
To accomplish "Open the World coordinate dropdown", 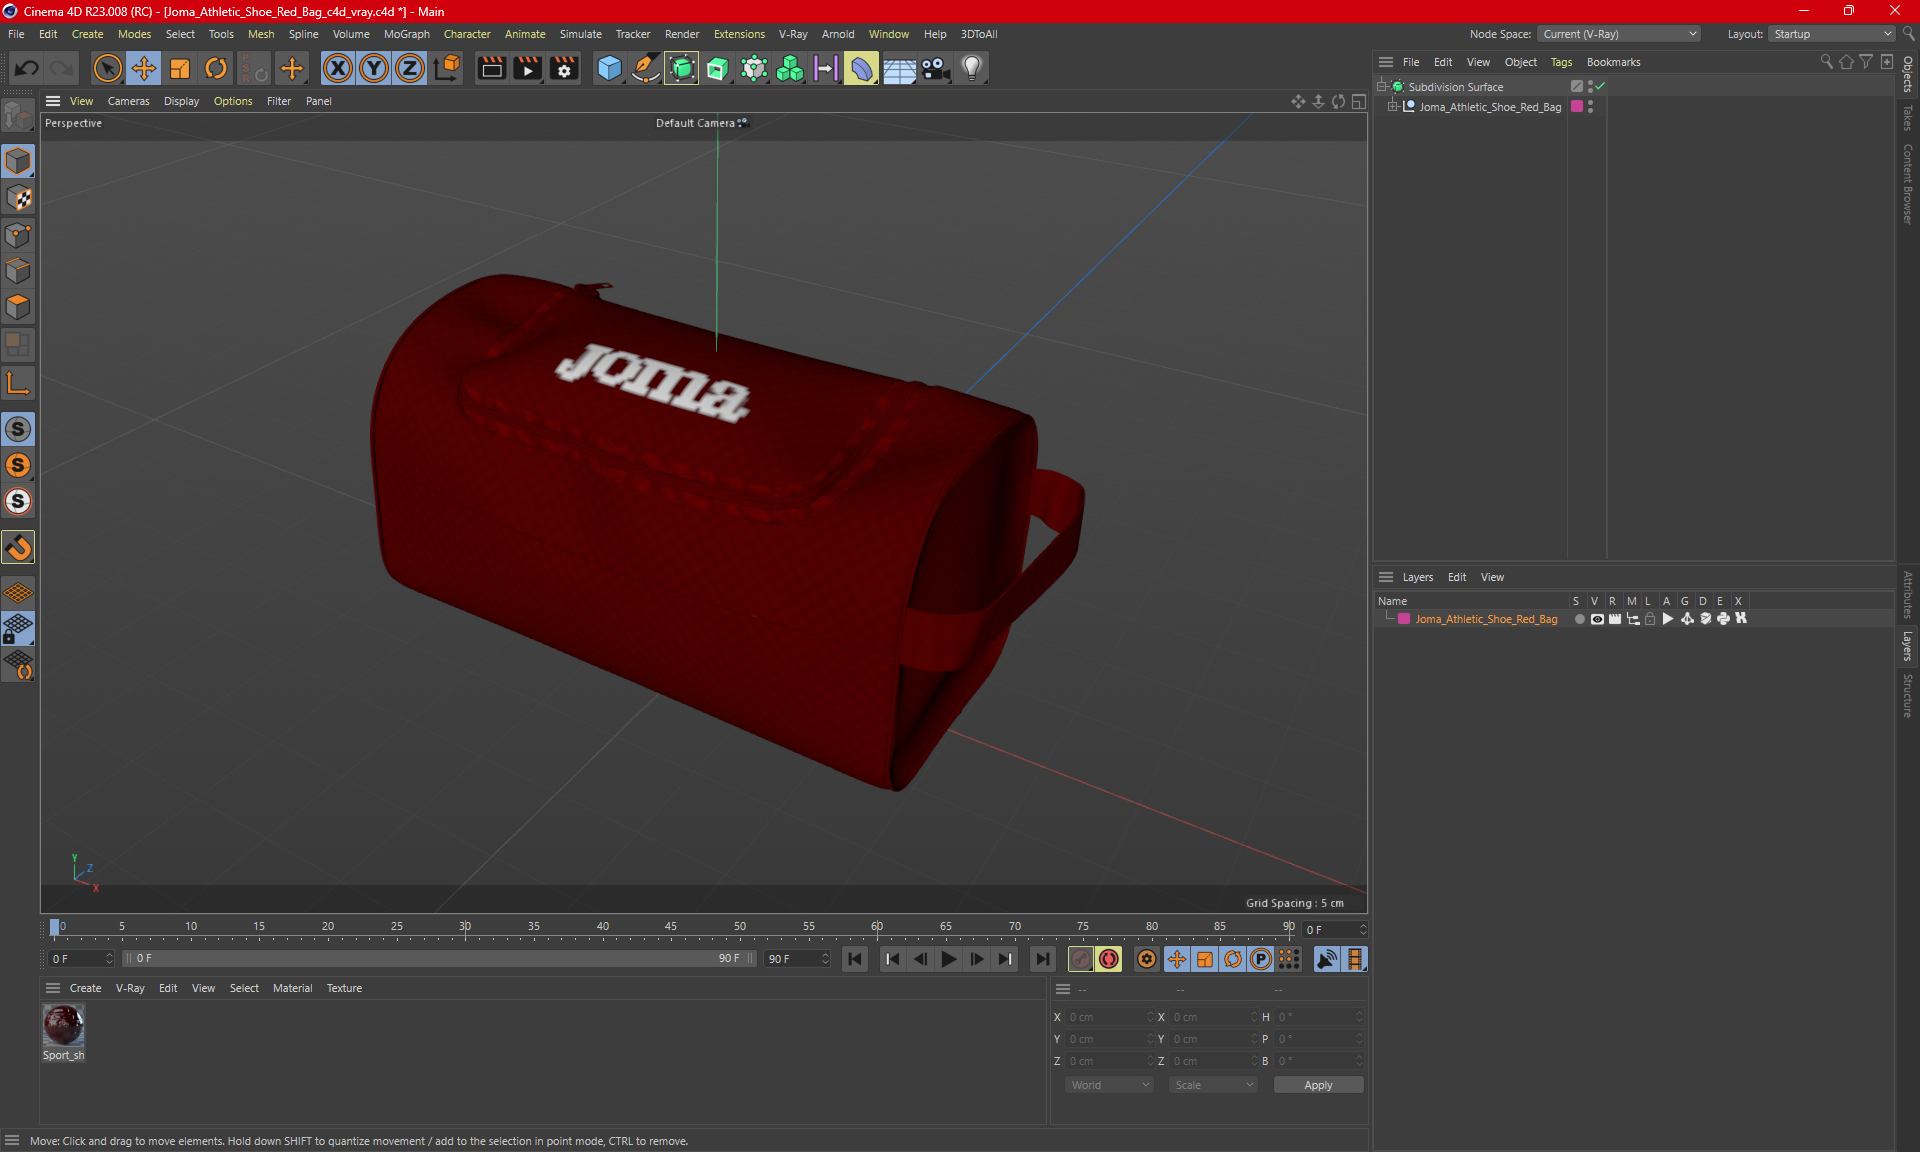I will [x=1109, y=1085].
